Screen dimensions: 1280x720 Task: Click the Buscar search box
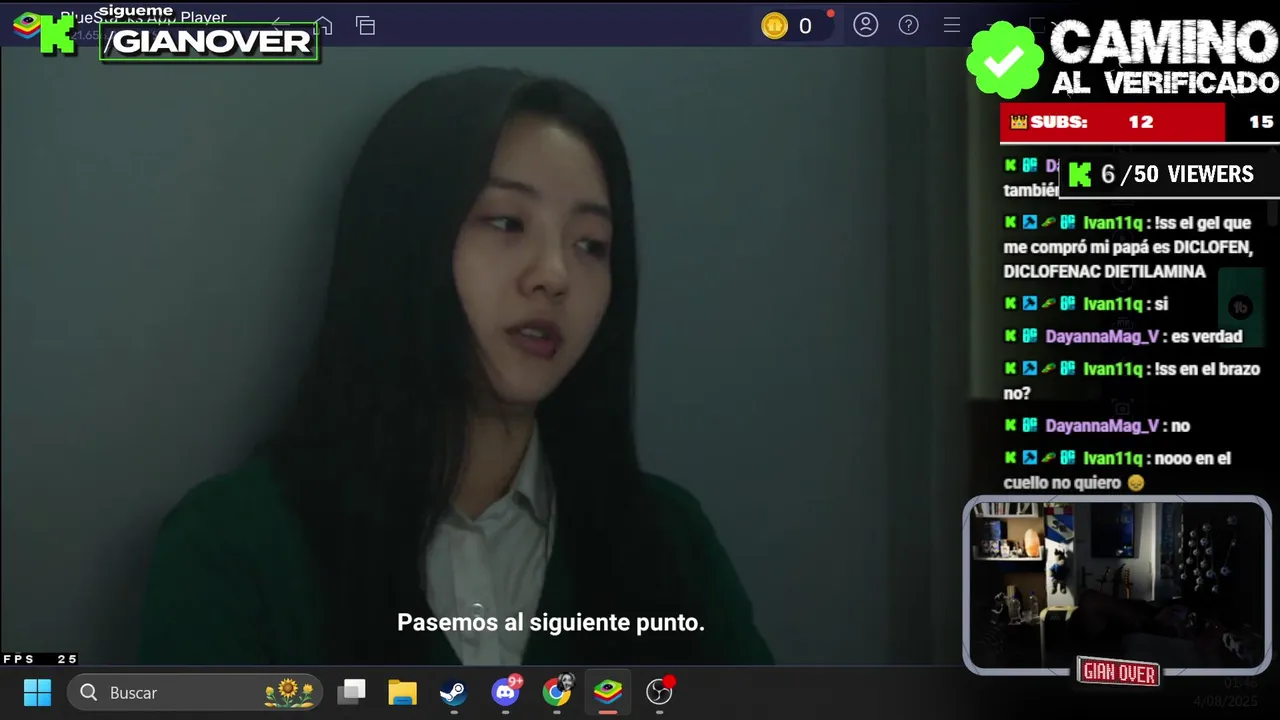(195, 692)
